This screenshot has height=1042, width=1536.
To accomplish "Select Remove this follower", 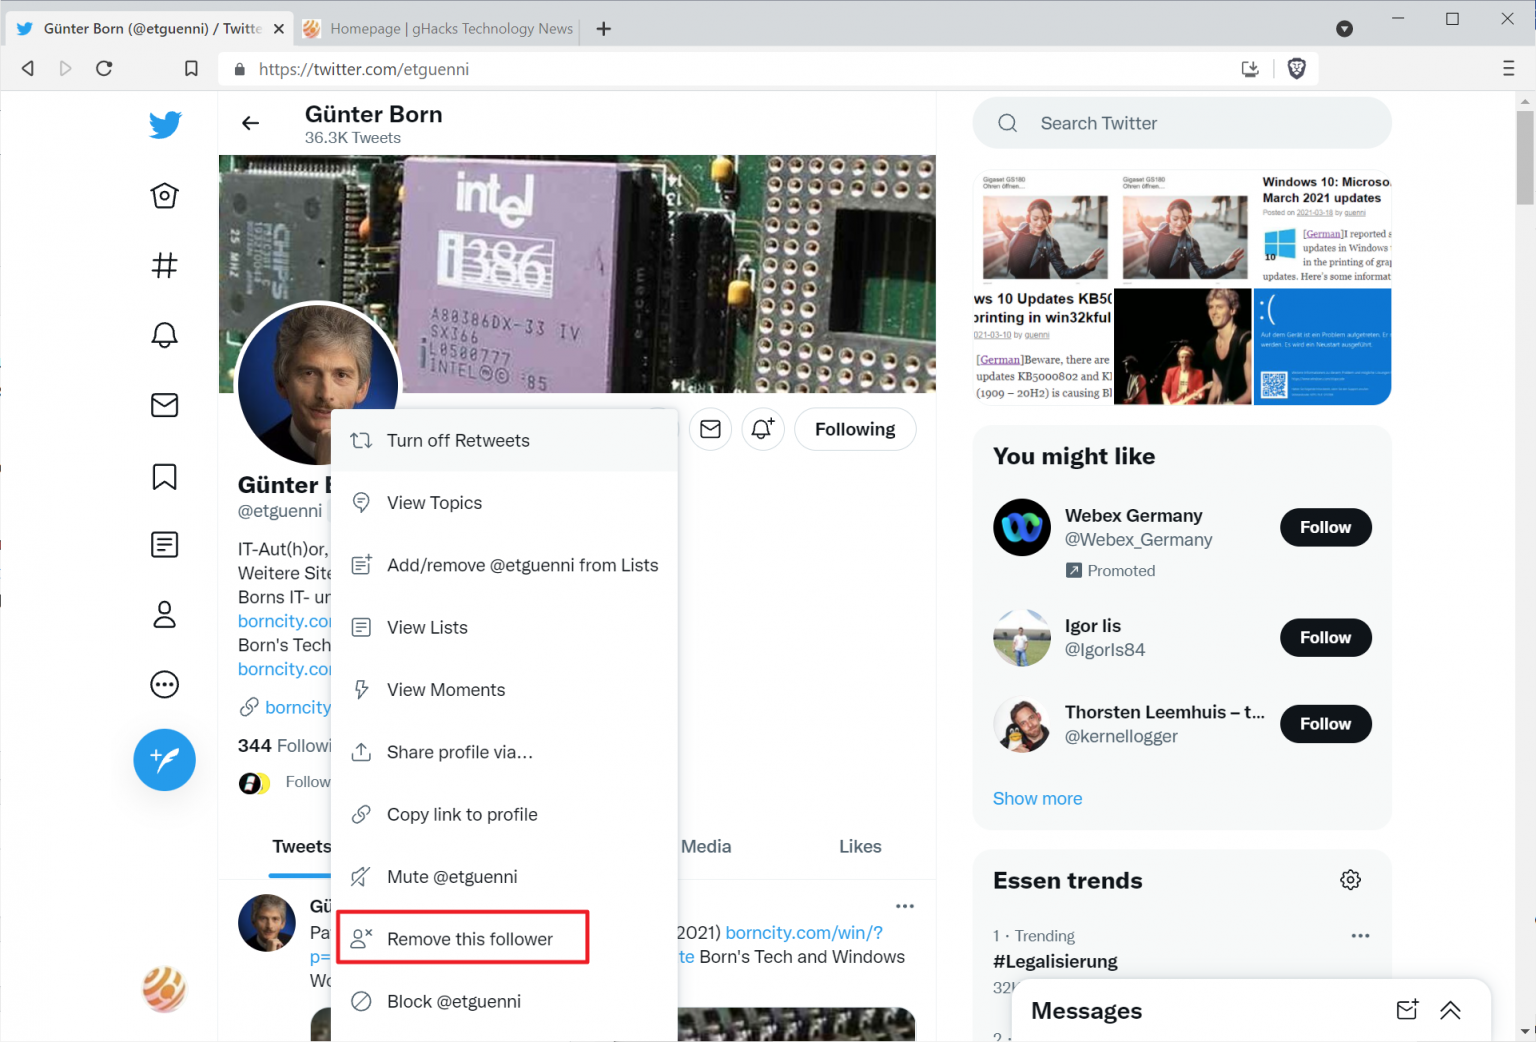I will (463, 938).
